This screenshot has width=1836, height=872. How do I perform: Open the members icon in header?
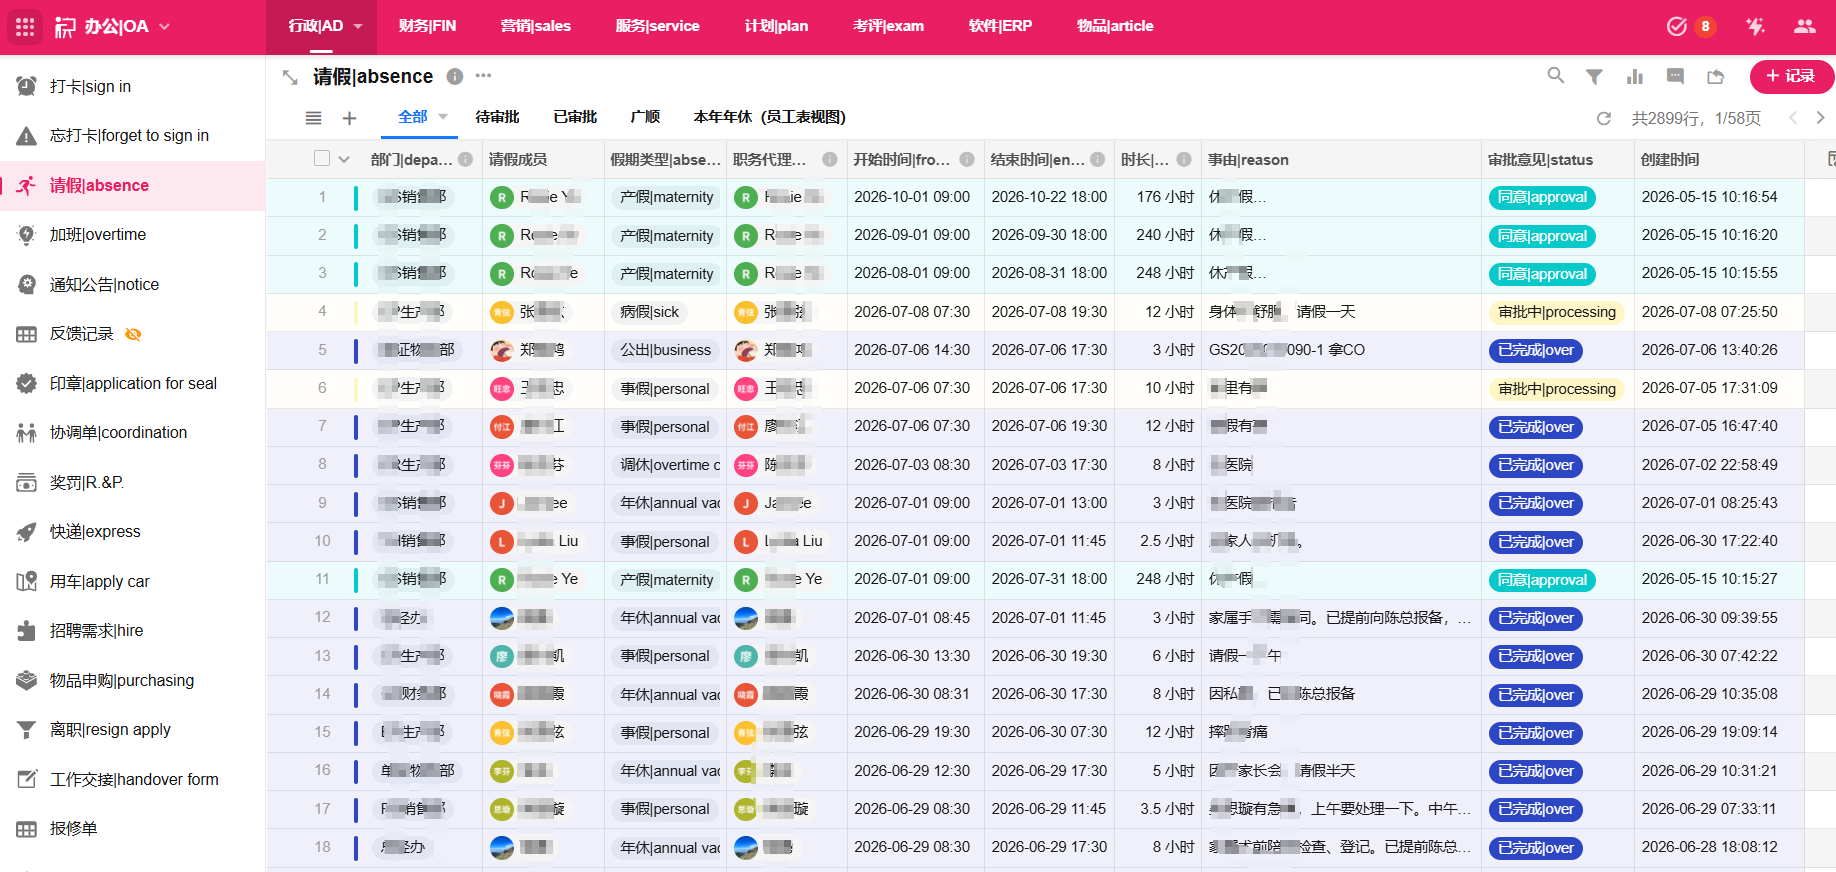click(1804, 27)
